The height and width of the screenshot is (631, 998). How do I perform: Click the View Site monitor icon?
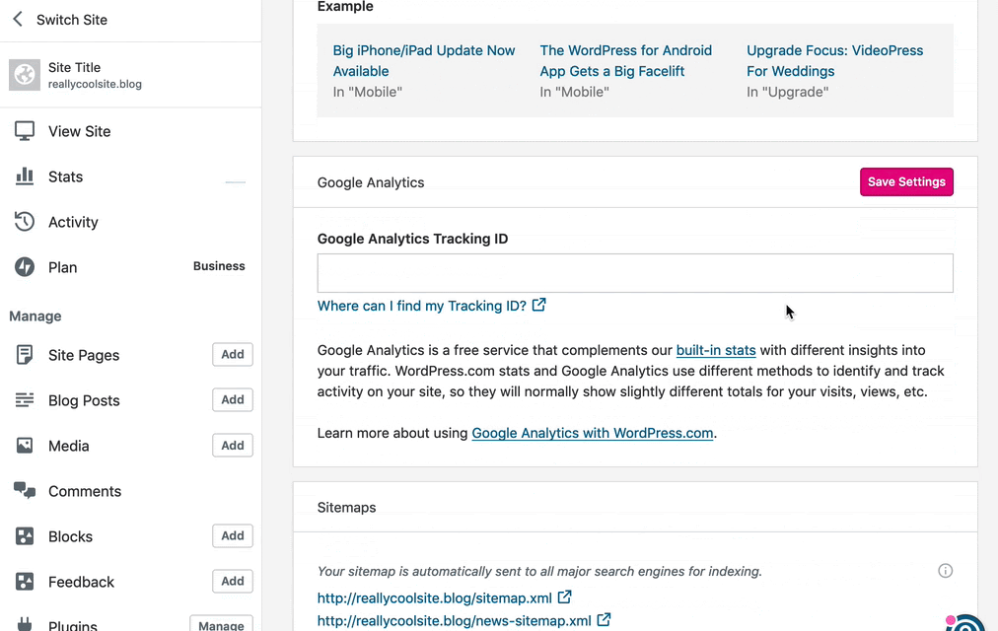pos(24,131)
